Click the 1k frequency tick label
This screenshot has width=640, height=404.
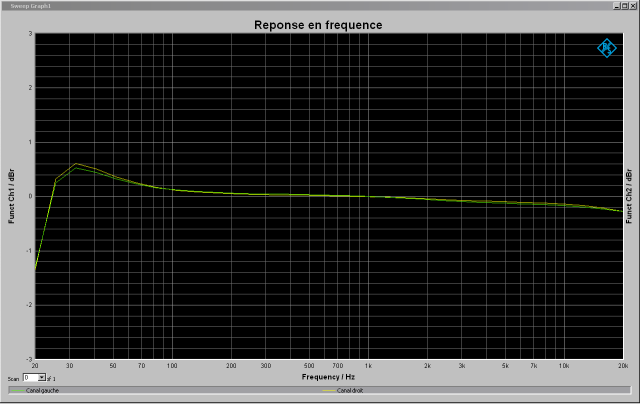pos(368,366)
